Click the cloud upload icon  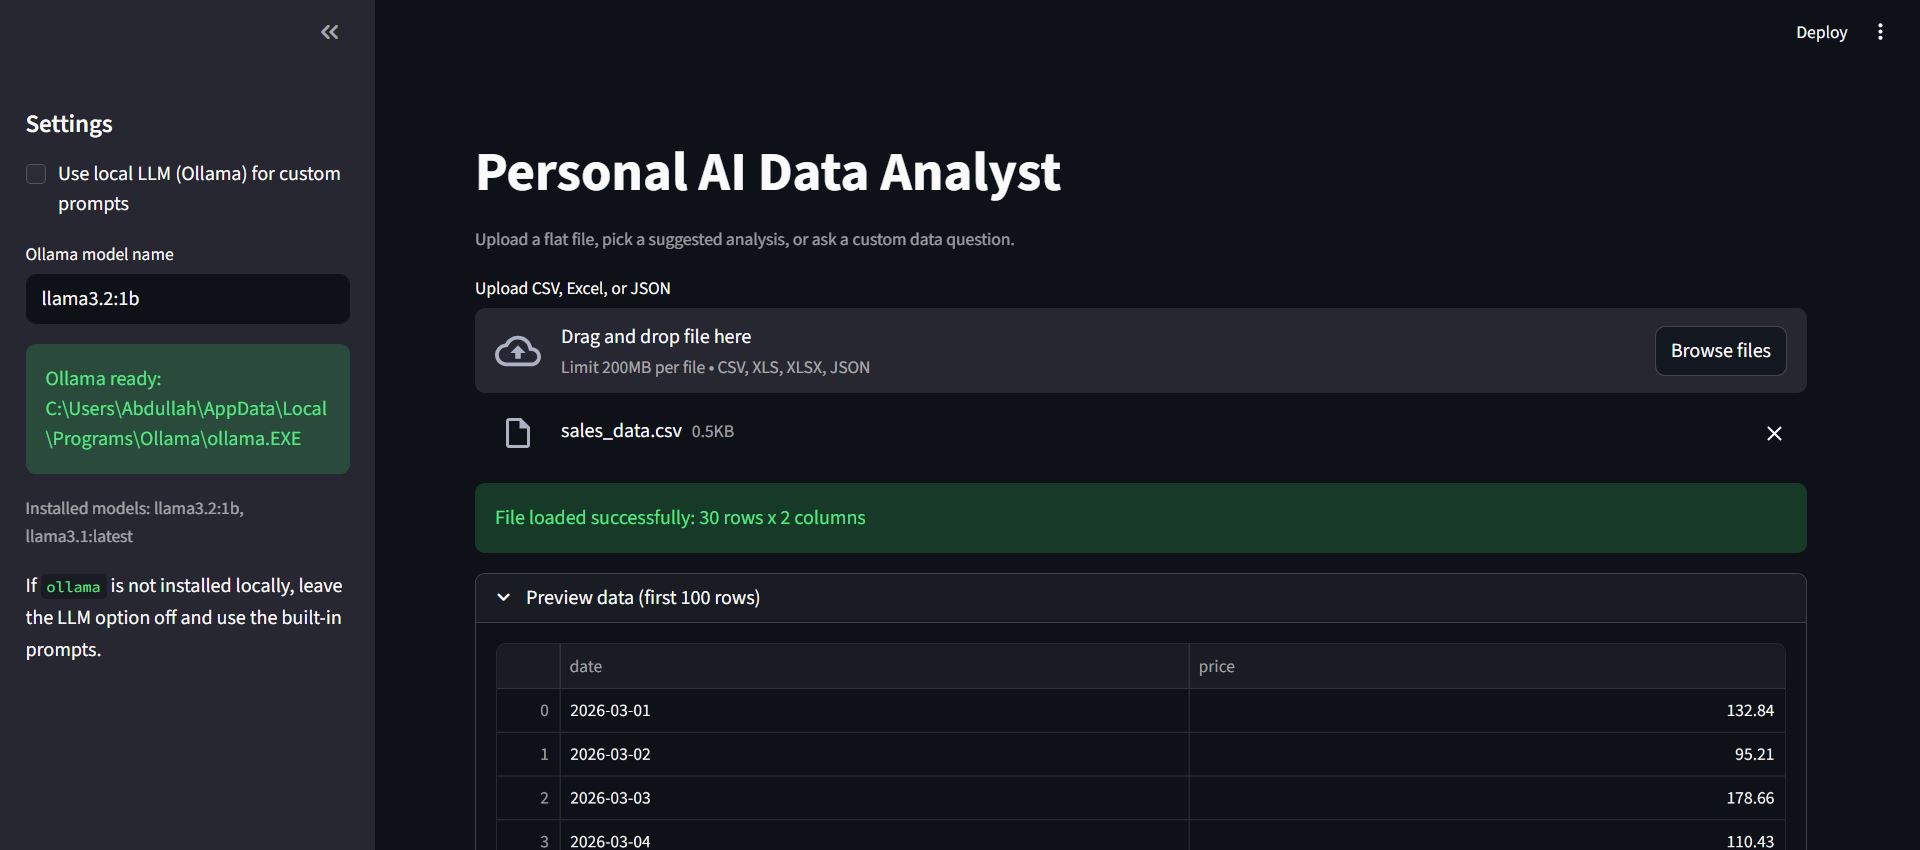coord(517,351)
